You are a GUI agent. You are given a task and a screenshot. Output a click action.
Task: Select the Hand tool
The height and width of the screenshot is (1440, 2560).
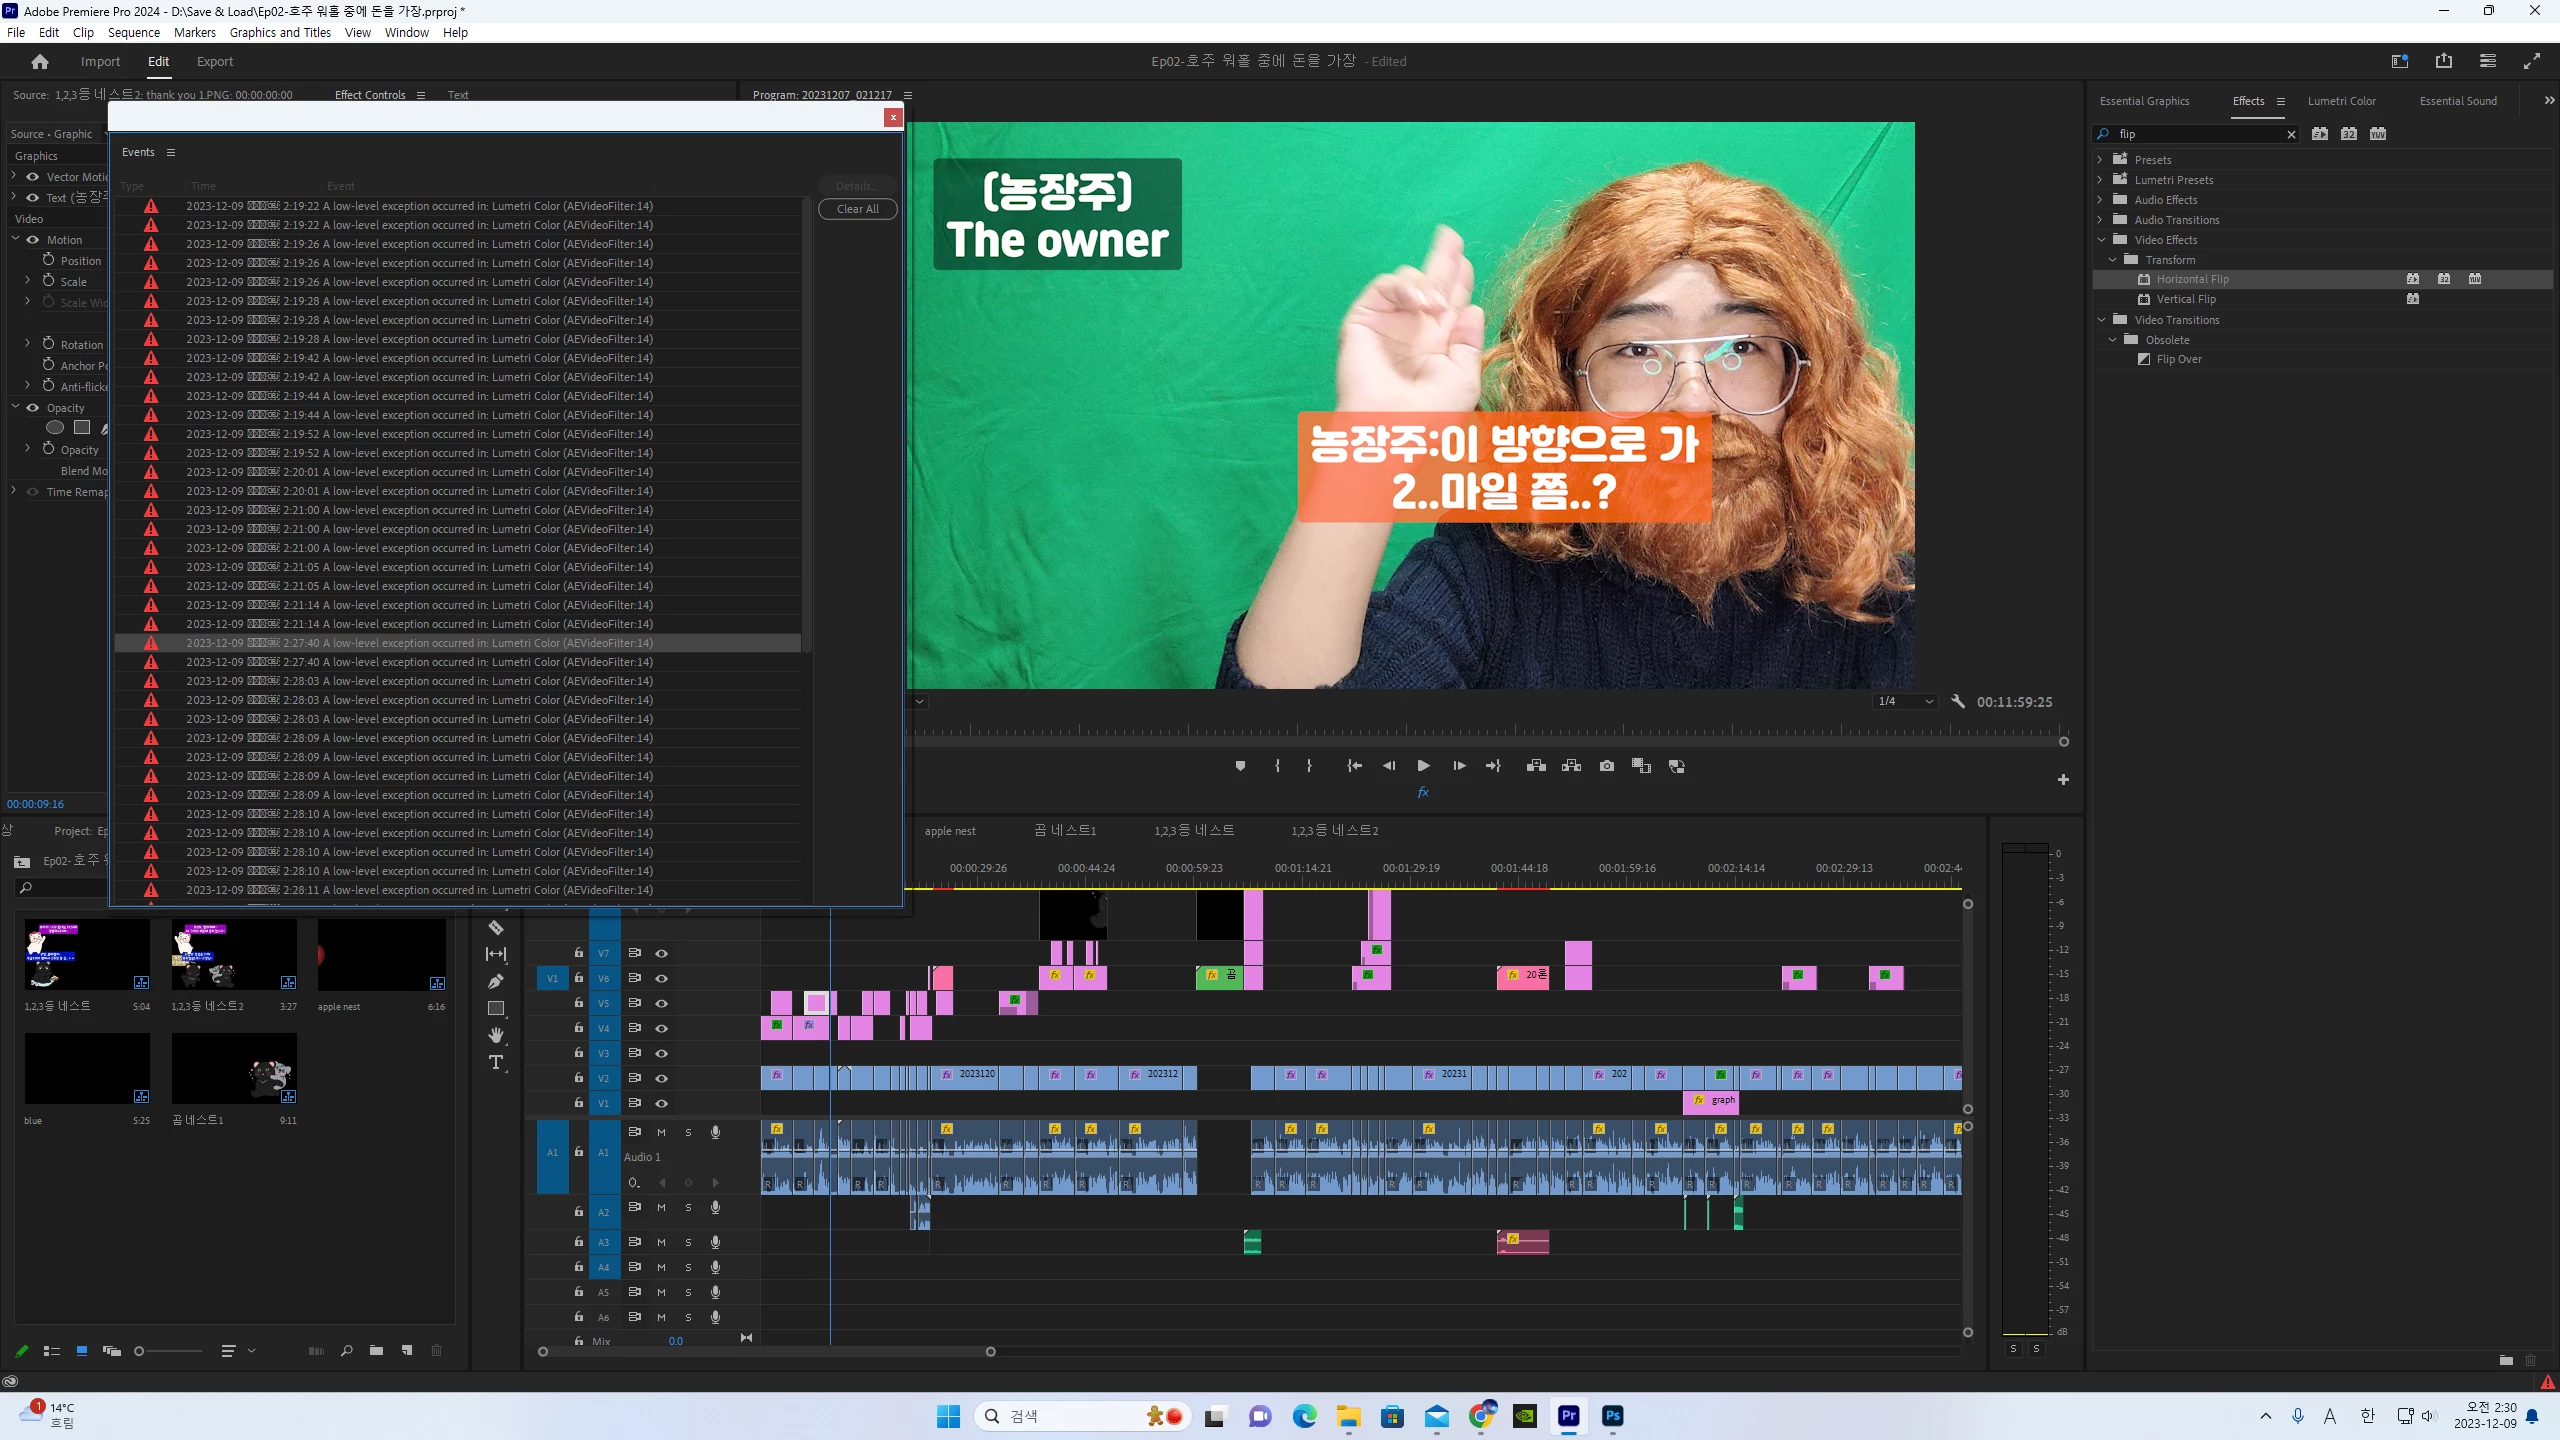[x=495, y=1035]
